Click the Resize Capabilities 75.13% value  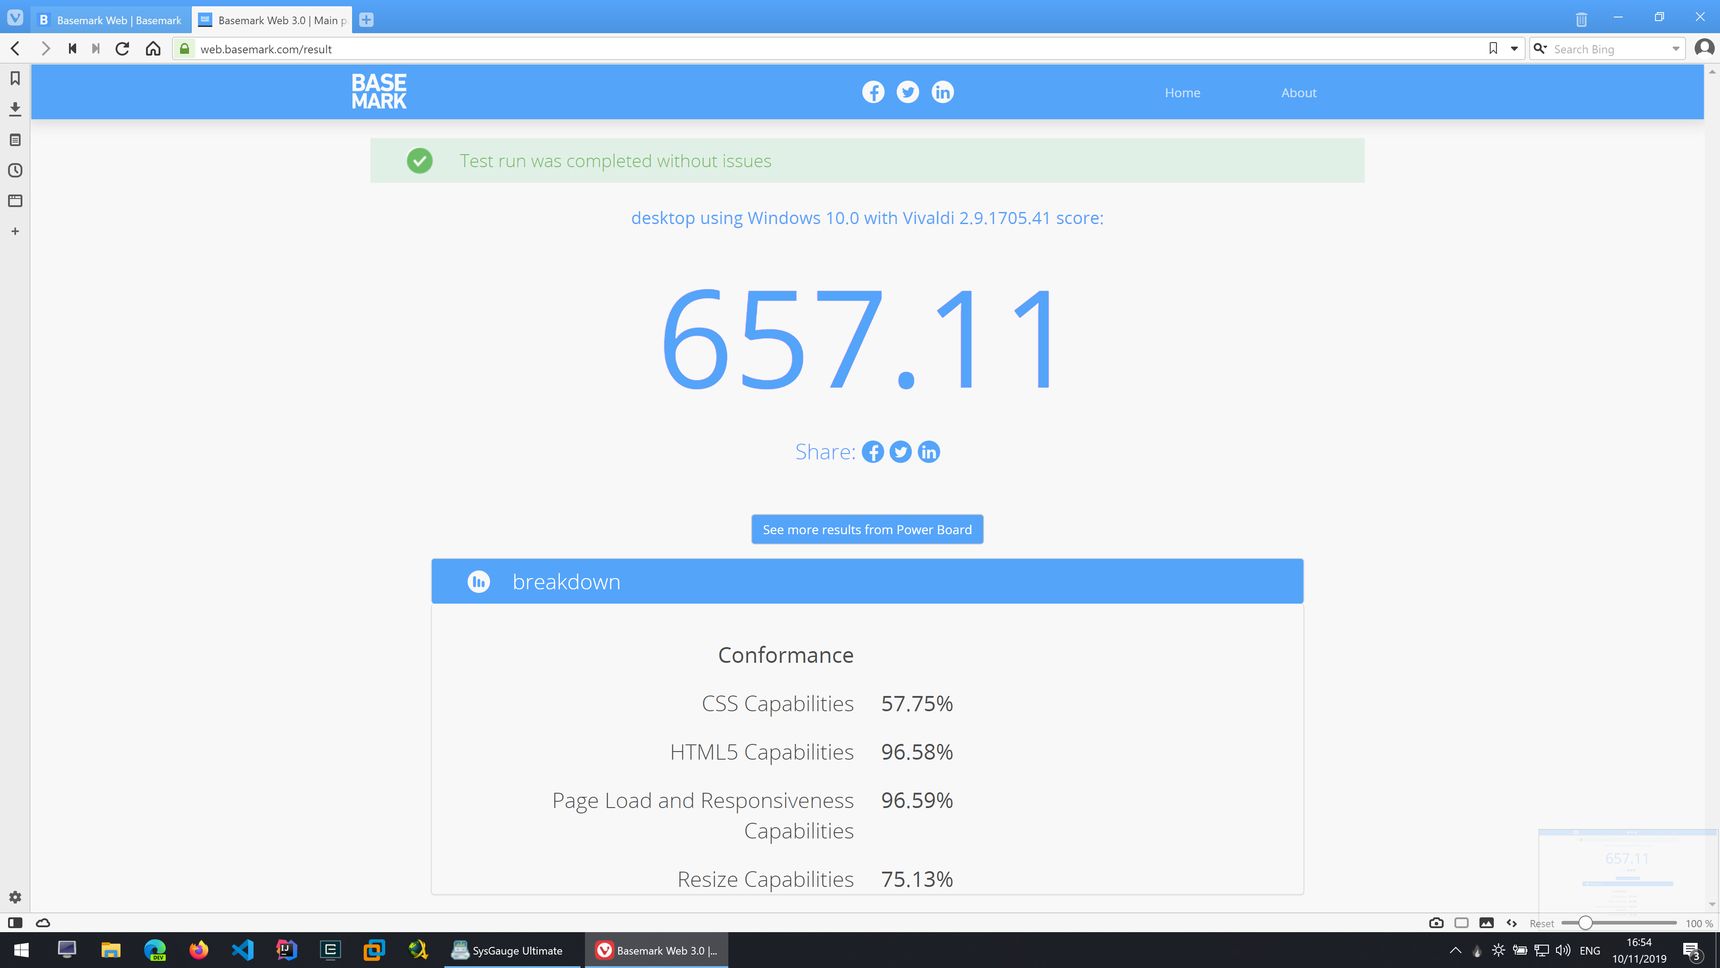click(917, 880)
